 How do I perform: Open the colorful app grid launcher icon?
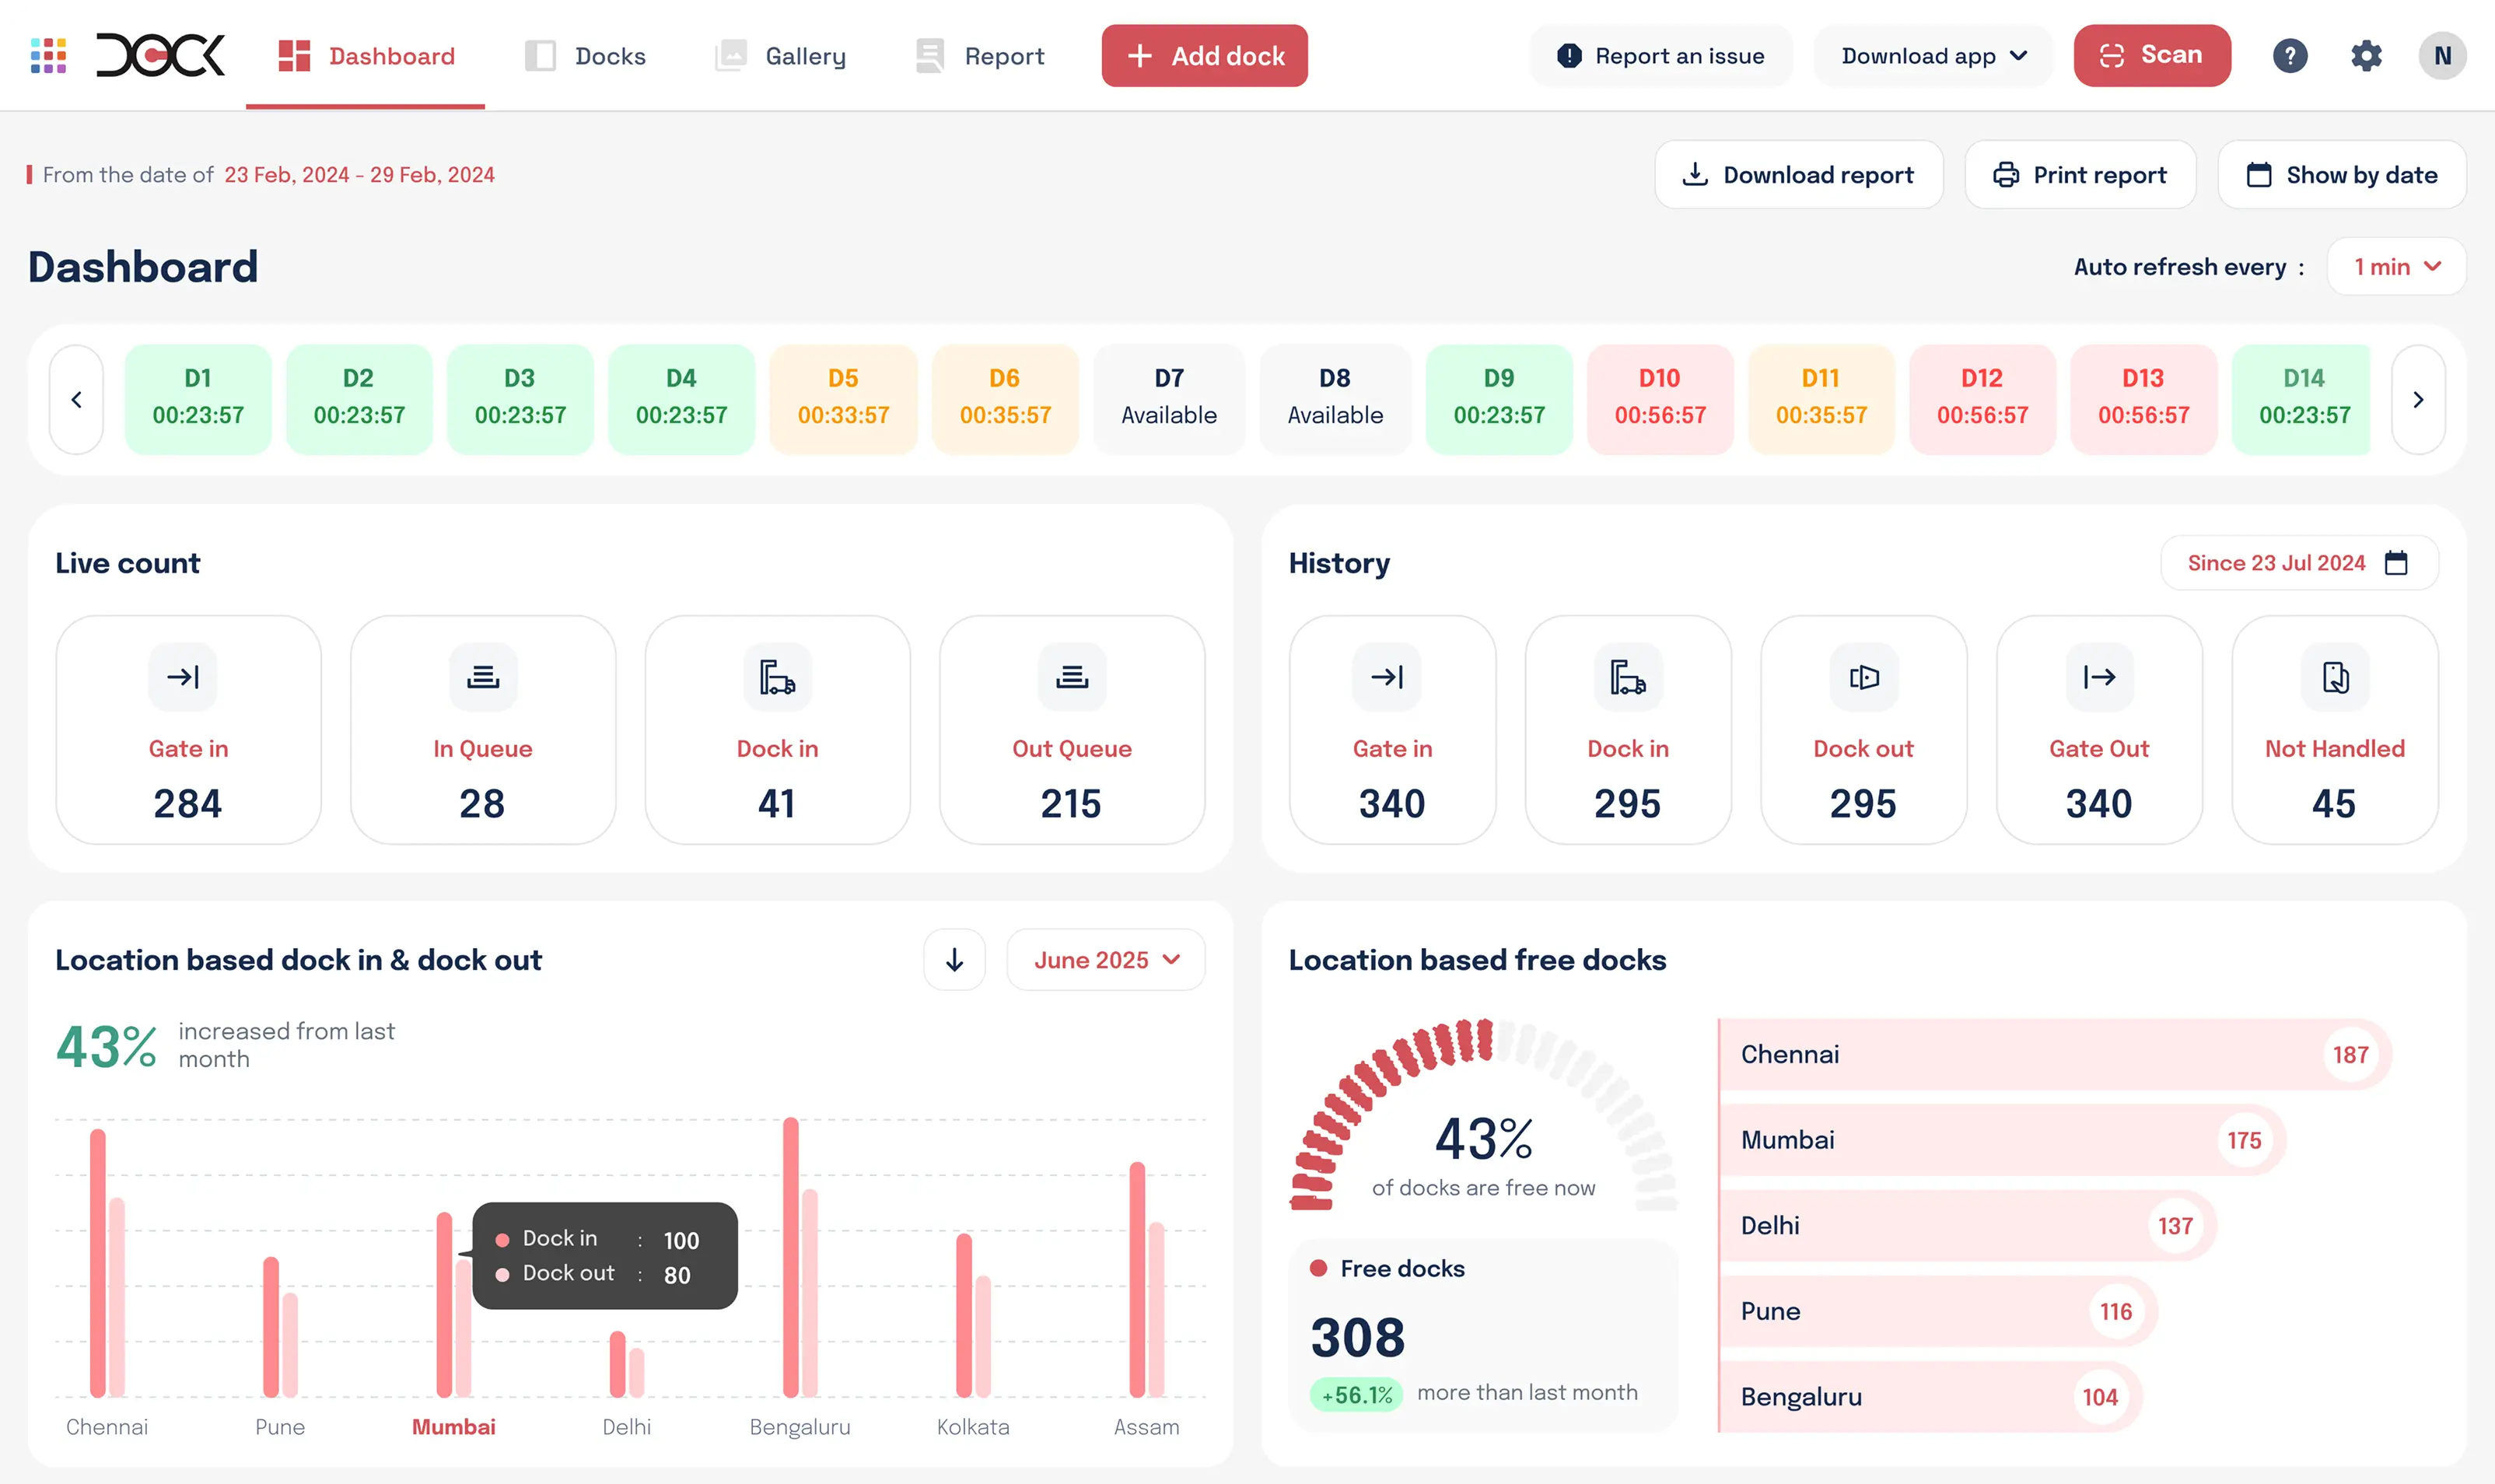click(48, 56)
